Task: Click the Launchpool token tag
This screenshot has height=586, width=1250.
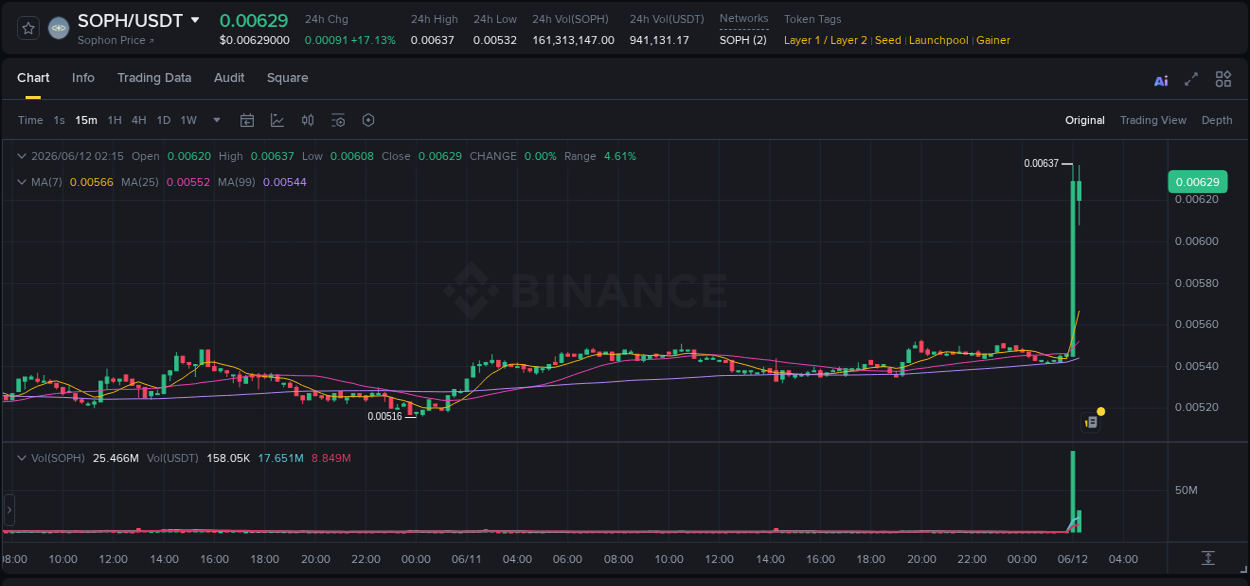Action: [939, 40]
